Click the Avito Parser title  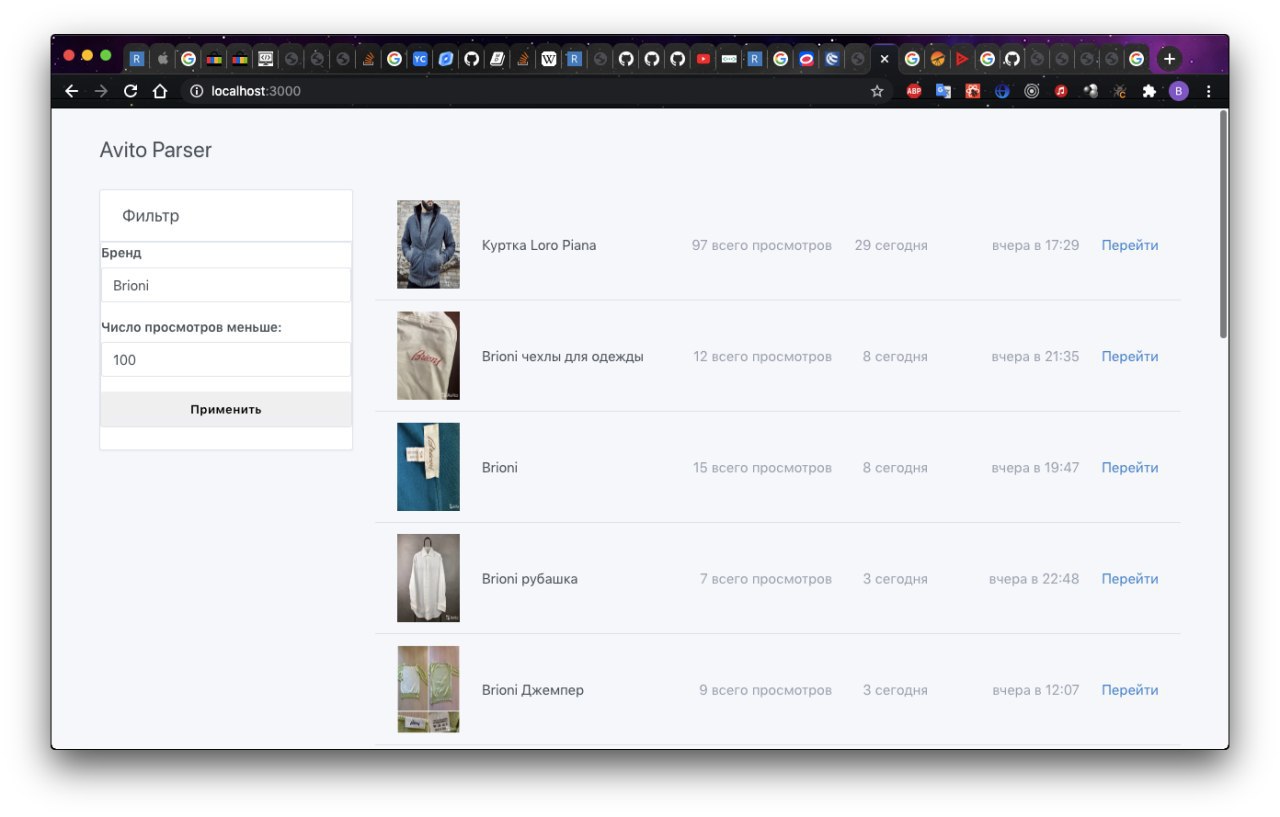click(156, 150)
